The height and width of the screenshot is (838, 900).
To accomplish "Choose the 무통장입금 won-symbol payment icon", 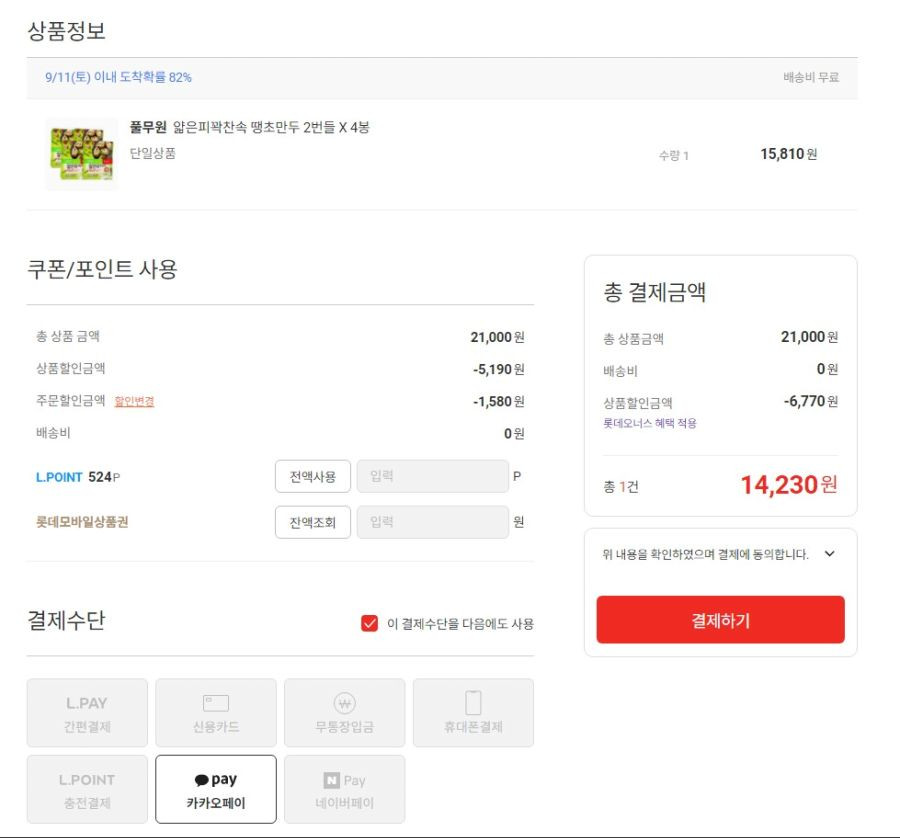I will (x=344, y=713).
